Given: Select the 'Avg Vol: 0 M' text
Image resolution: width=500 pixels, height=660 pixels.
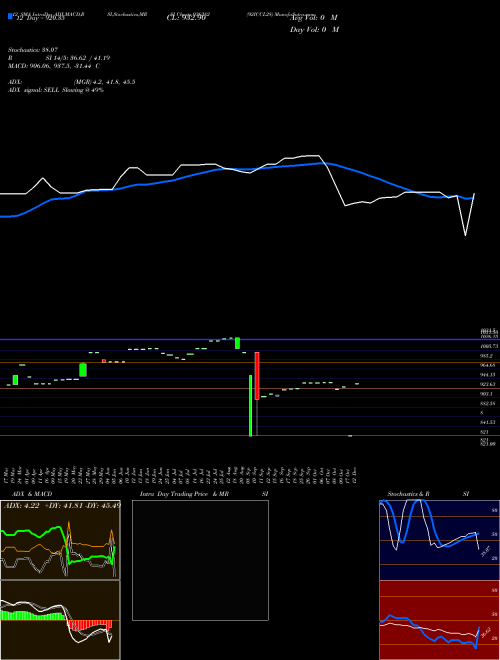Looking at the screenshot, I should [x=314, y=18].
